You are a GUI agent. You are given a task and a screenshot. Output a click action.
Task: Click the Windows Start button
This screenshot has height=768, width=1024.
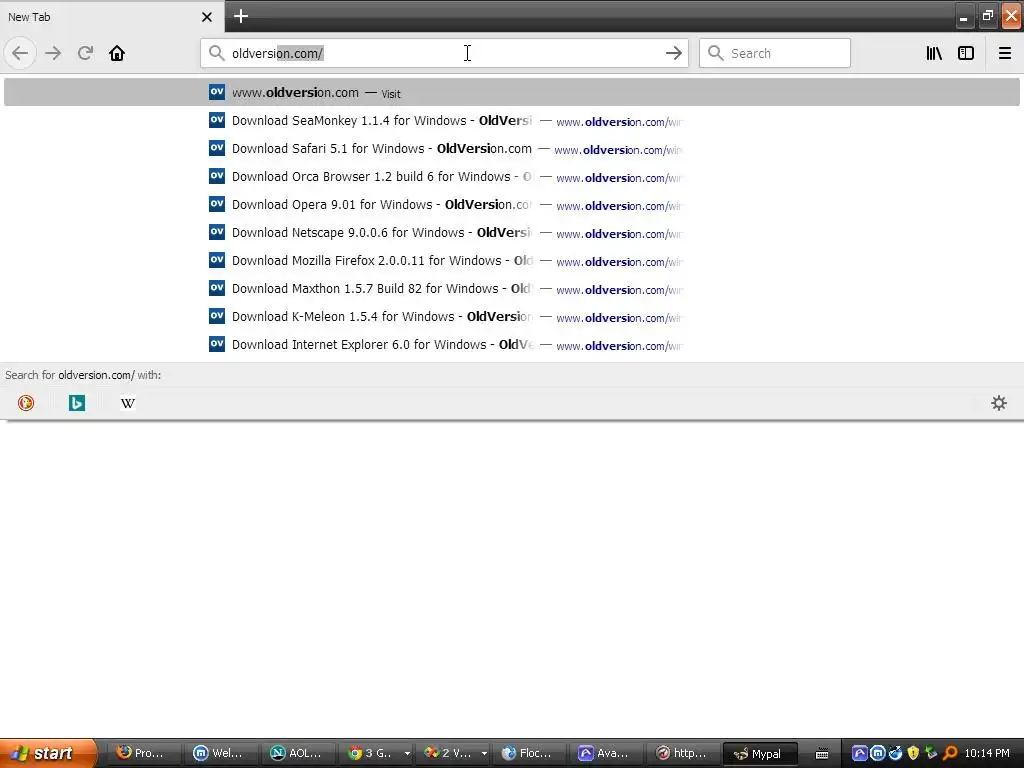coord(48,753)
